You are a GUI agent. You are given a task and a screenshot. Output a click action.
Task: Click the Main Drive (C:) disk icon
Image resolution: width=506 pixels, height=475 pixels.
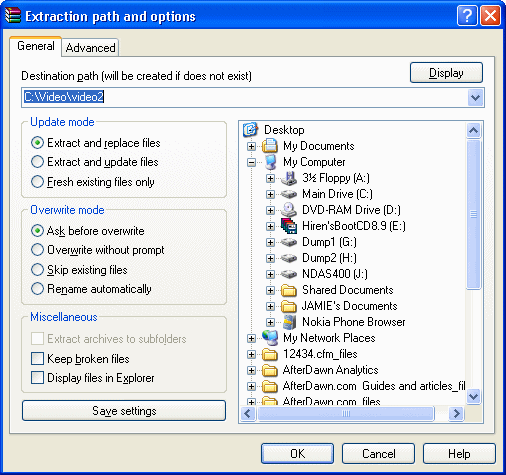pyautogui.click(x=289, y=194)
